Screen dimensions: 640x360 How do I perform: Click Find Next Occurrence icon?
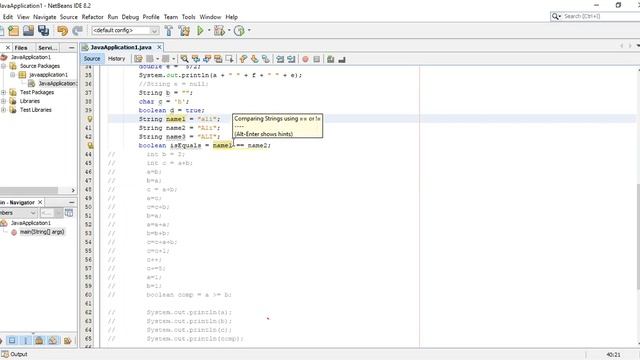[x=207, y=59]
